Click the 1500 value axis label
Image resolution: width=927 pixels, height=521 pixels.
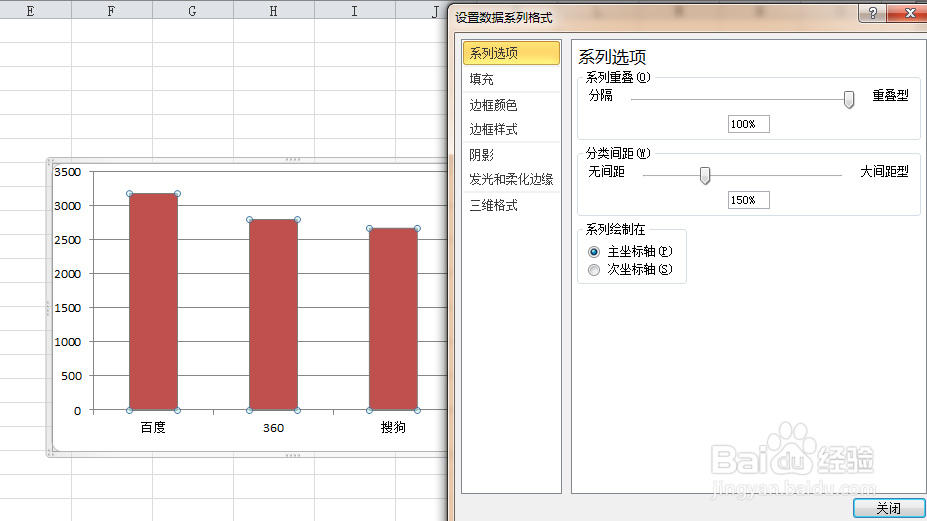coord(67,308)
